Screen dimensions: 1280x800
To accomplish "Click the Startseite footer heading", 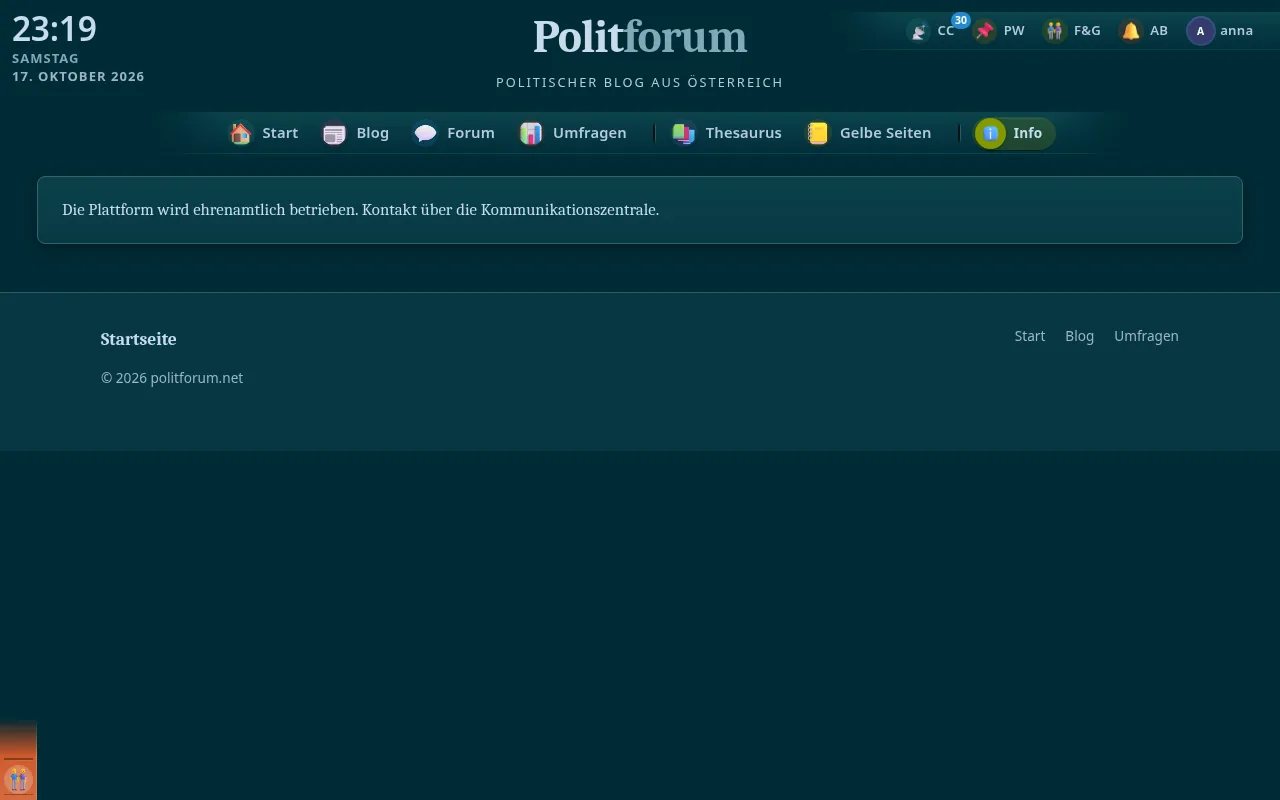I will click(138, 339).
